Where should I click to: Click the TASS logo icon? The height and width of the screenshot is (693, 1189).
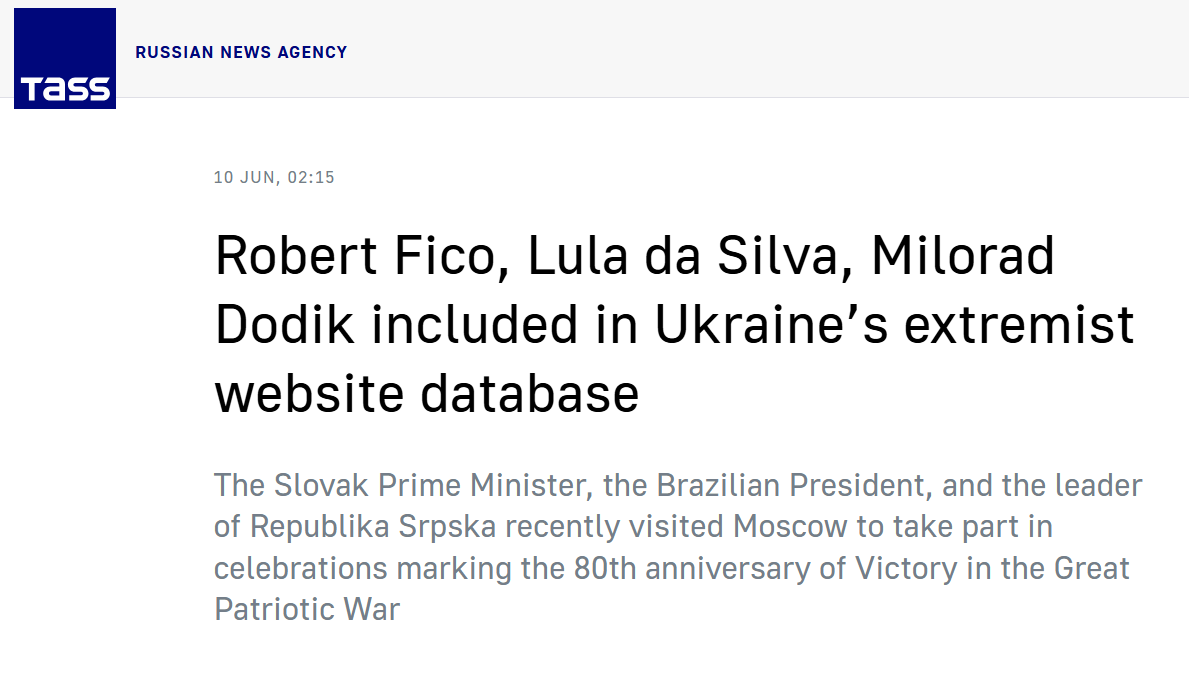(x=64, y=58)
